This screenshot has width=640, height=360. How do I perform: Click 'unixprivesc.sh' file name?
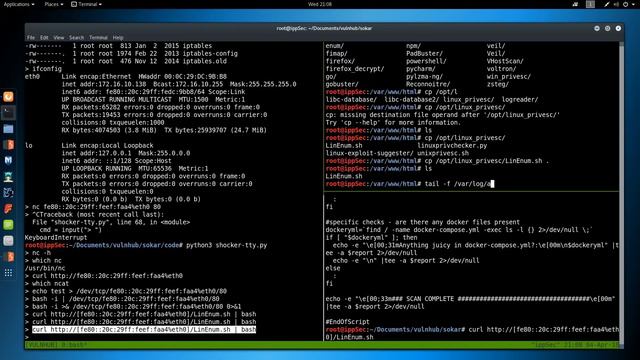pyautogui.click(x=443, y=153)
